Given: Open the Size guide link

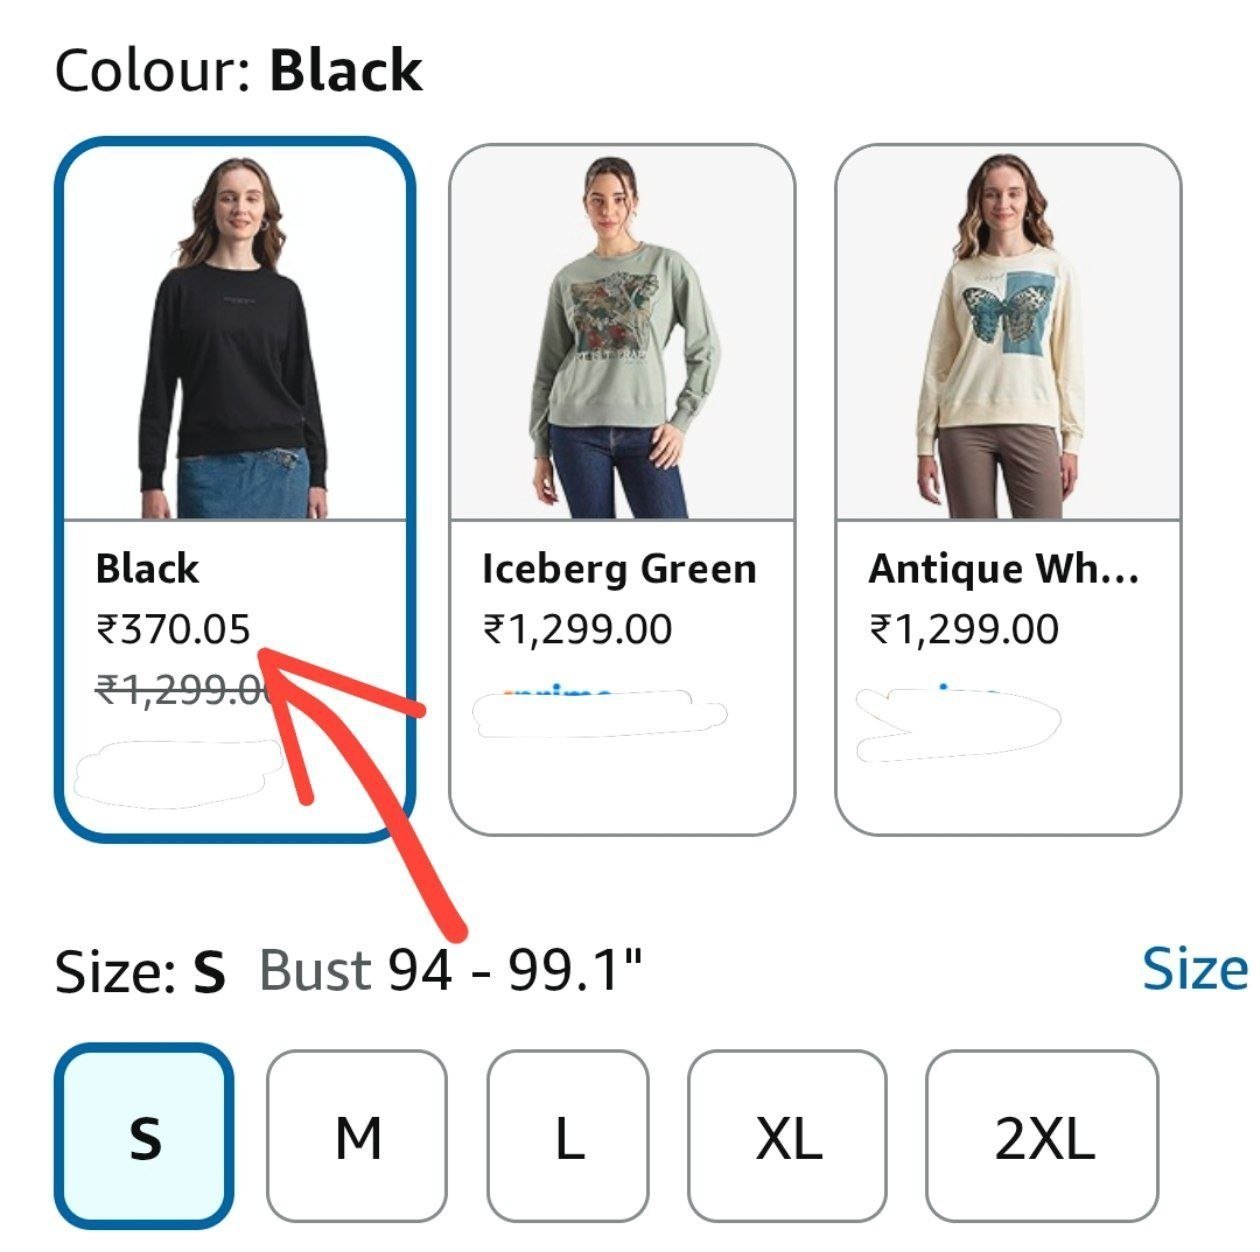Looking at the screenshot, I should pyautogui.click(x=1196, y=968).
